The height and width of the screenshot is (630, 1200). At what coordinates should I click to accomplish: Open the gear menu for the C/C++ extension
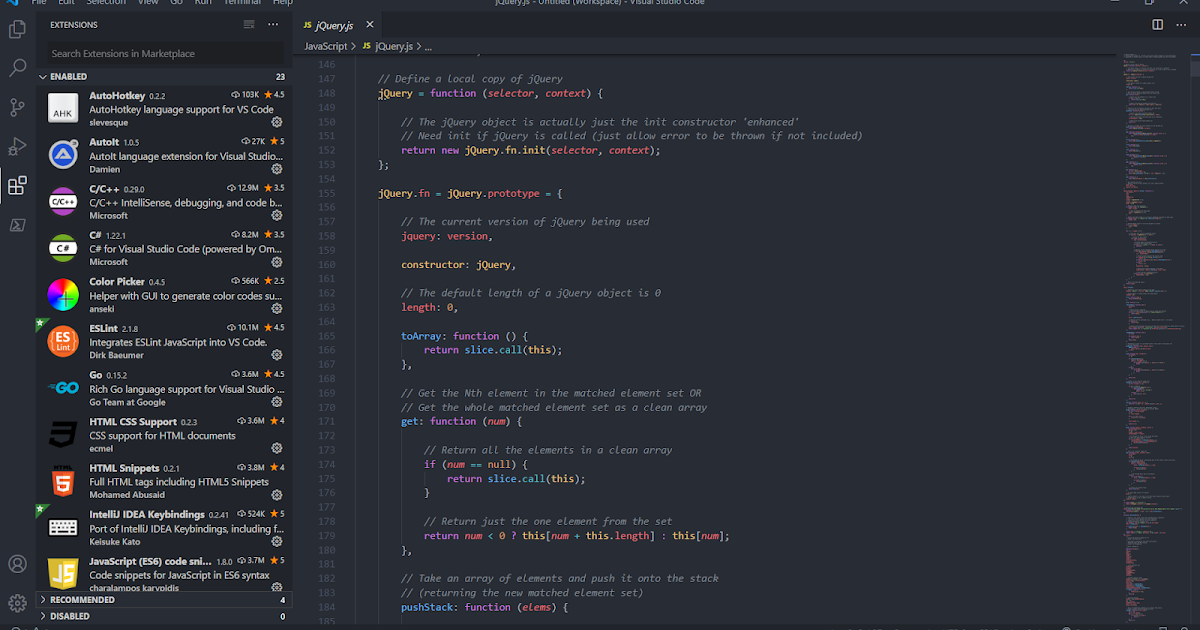(x=277, y=215)
